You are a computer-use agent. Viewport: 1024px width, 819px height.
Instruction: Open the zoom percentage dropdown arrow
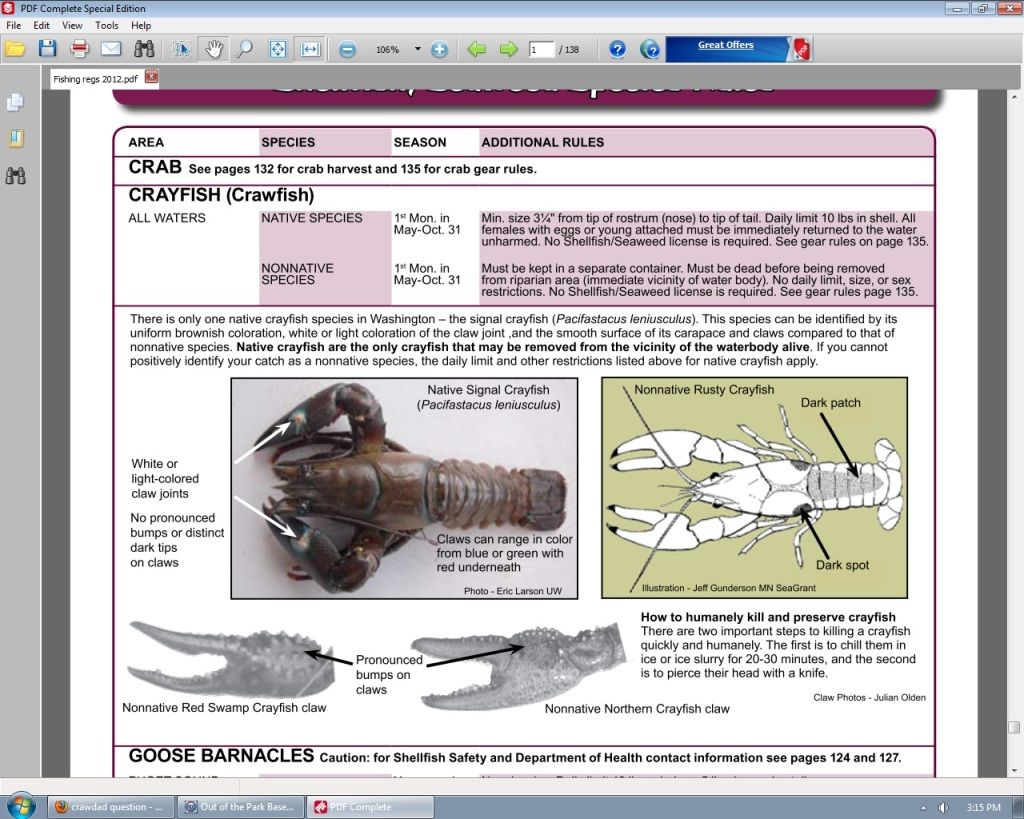(417, 49)
